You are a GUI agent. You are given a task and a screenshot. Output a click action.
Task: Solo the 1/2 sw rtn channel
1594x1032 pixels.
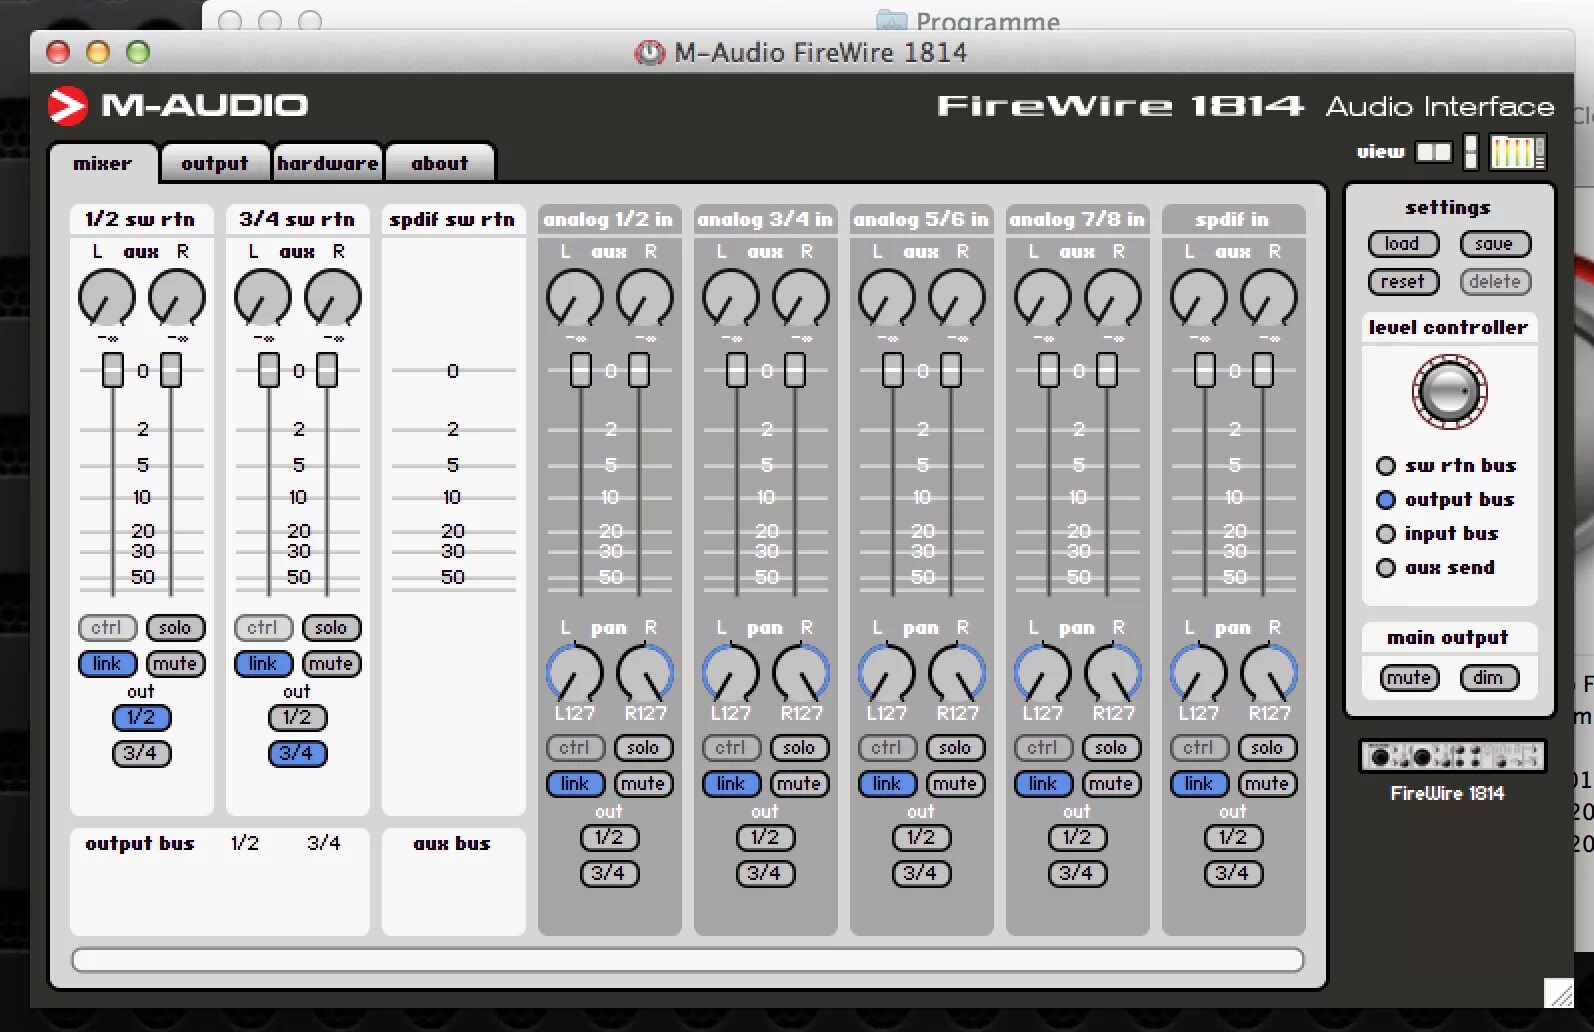(x=175, y=628)
